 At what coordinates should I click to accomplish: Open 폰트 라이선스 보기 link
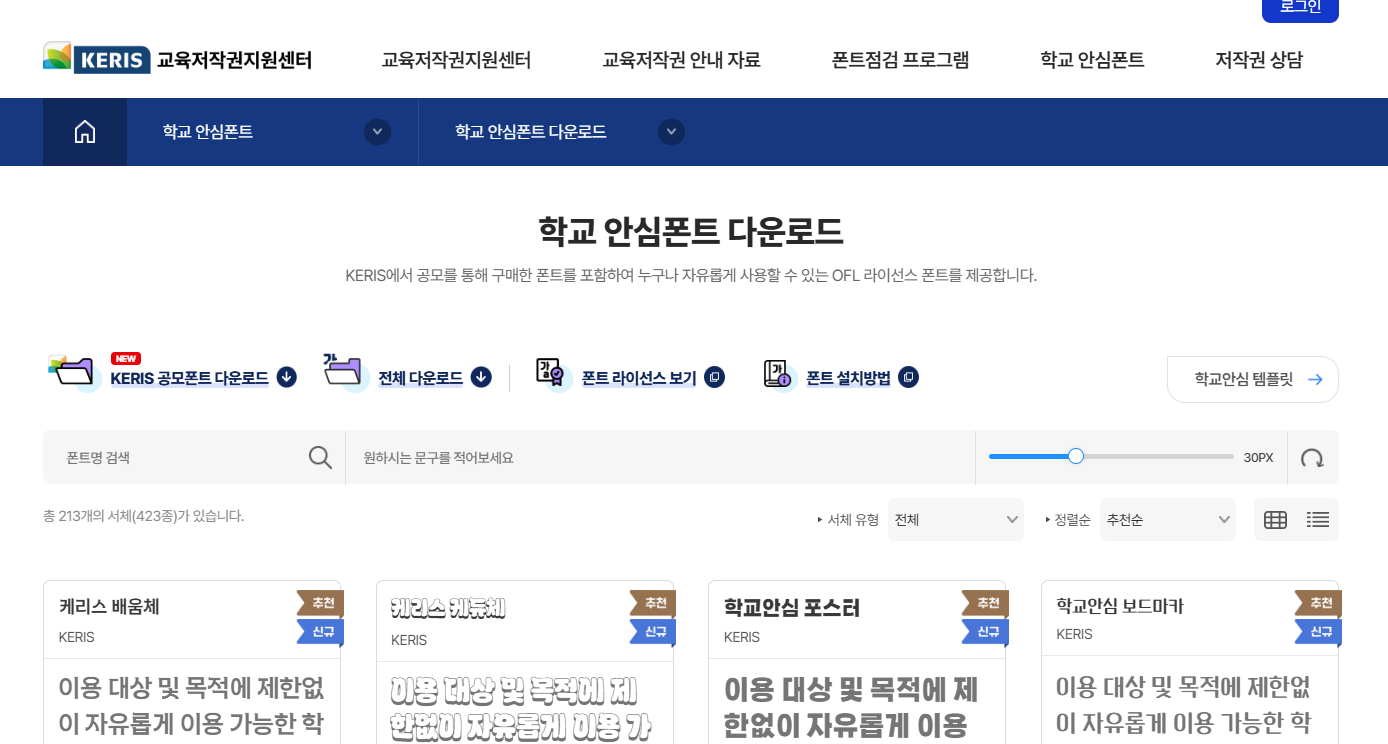pyautogui.click(x=639, y=378)
